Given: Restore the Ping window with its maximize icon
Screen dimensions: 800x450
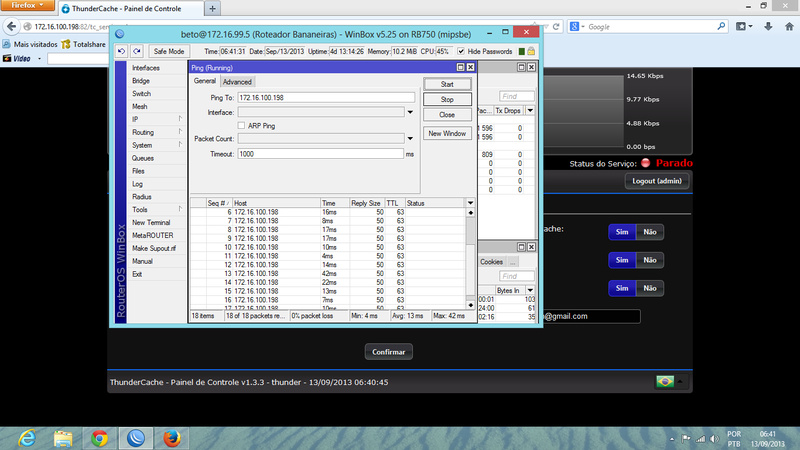Looking at the screenshot, I should [x=460, y=67].
